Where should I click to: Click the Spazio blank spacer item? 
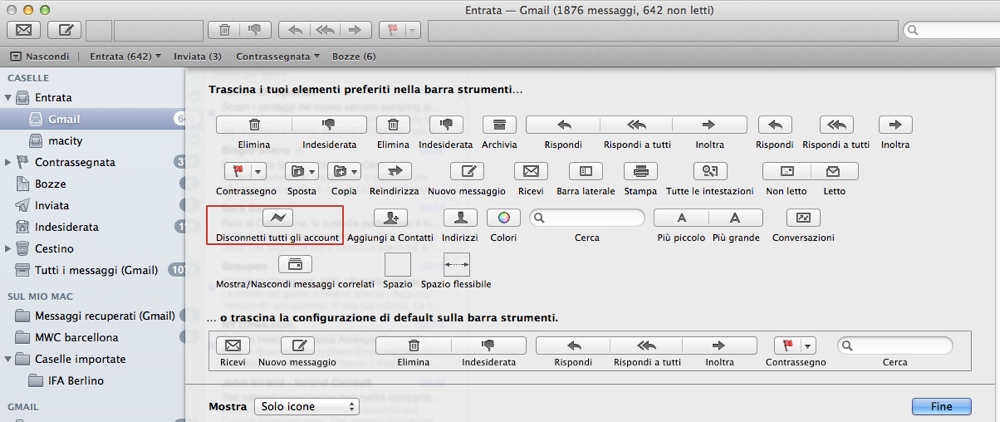[x=397, y=265]
